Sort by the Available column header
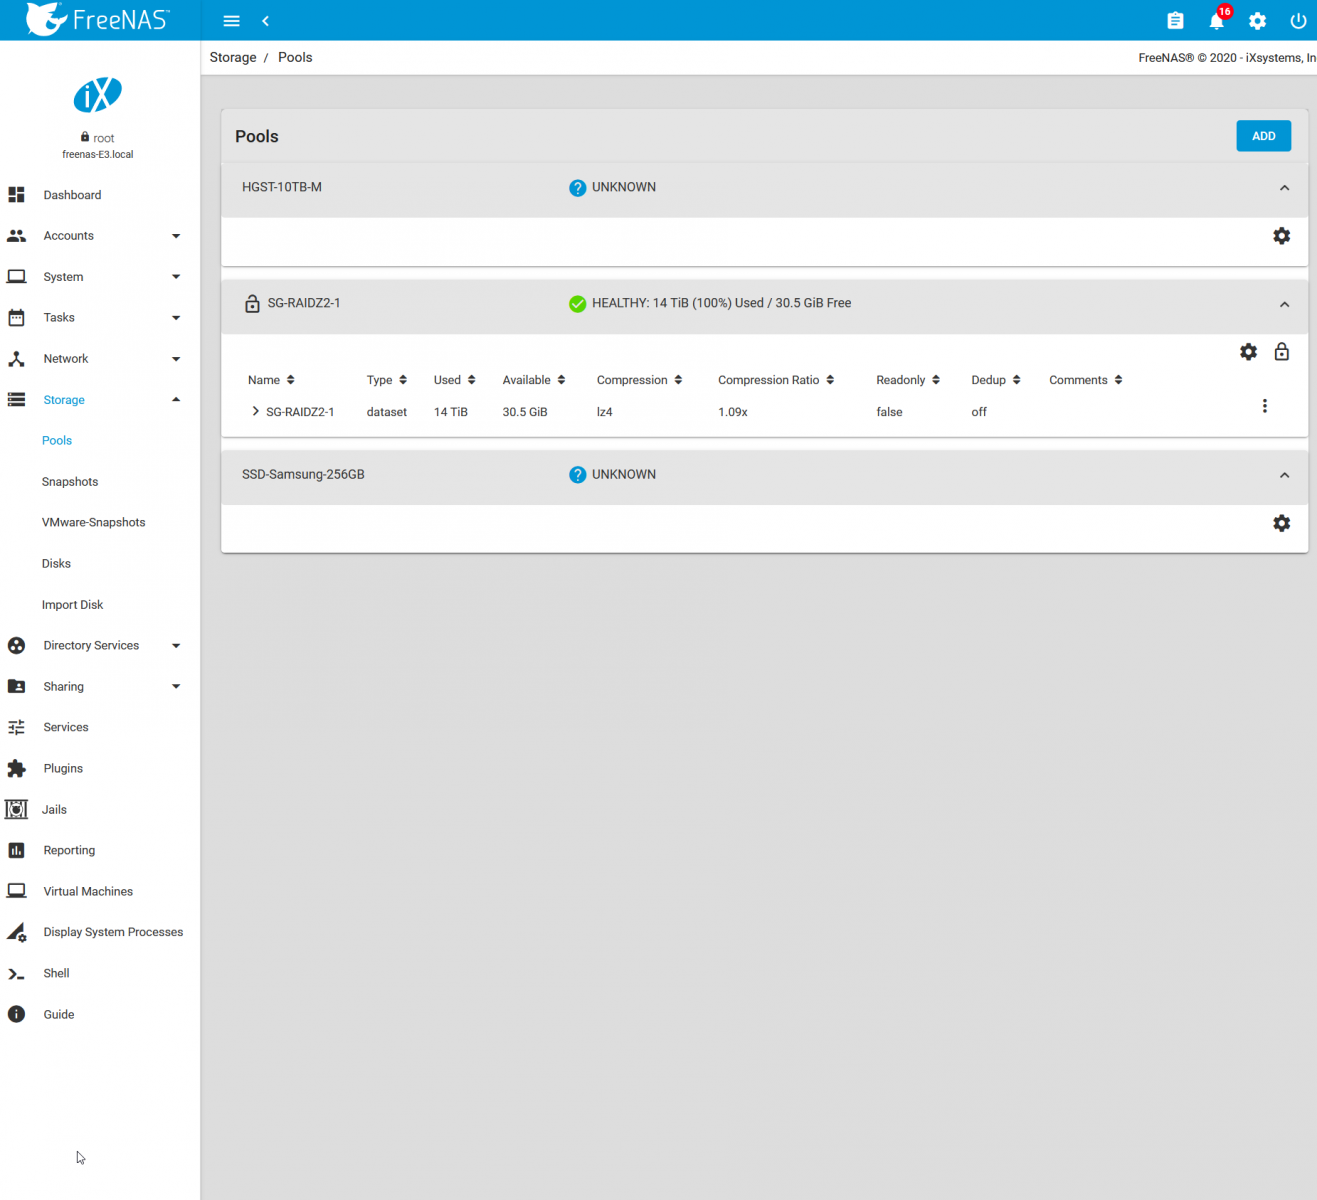The image size is (1317, 1200). coord(534,380)
